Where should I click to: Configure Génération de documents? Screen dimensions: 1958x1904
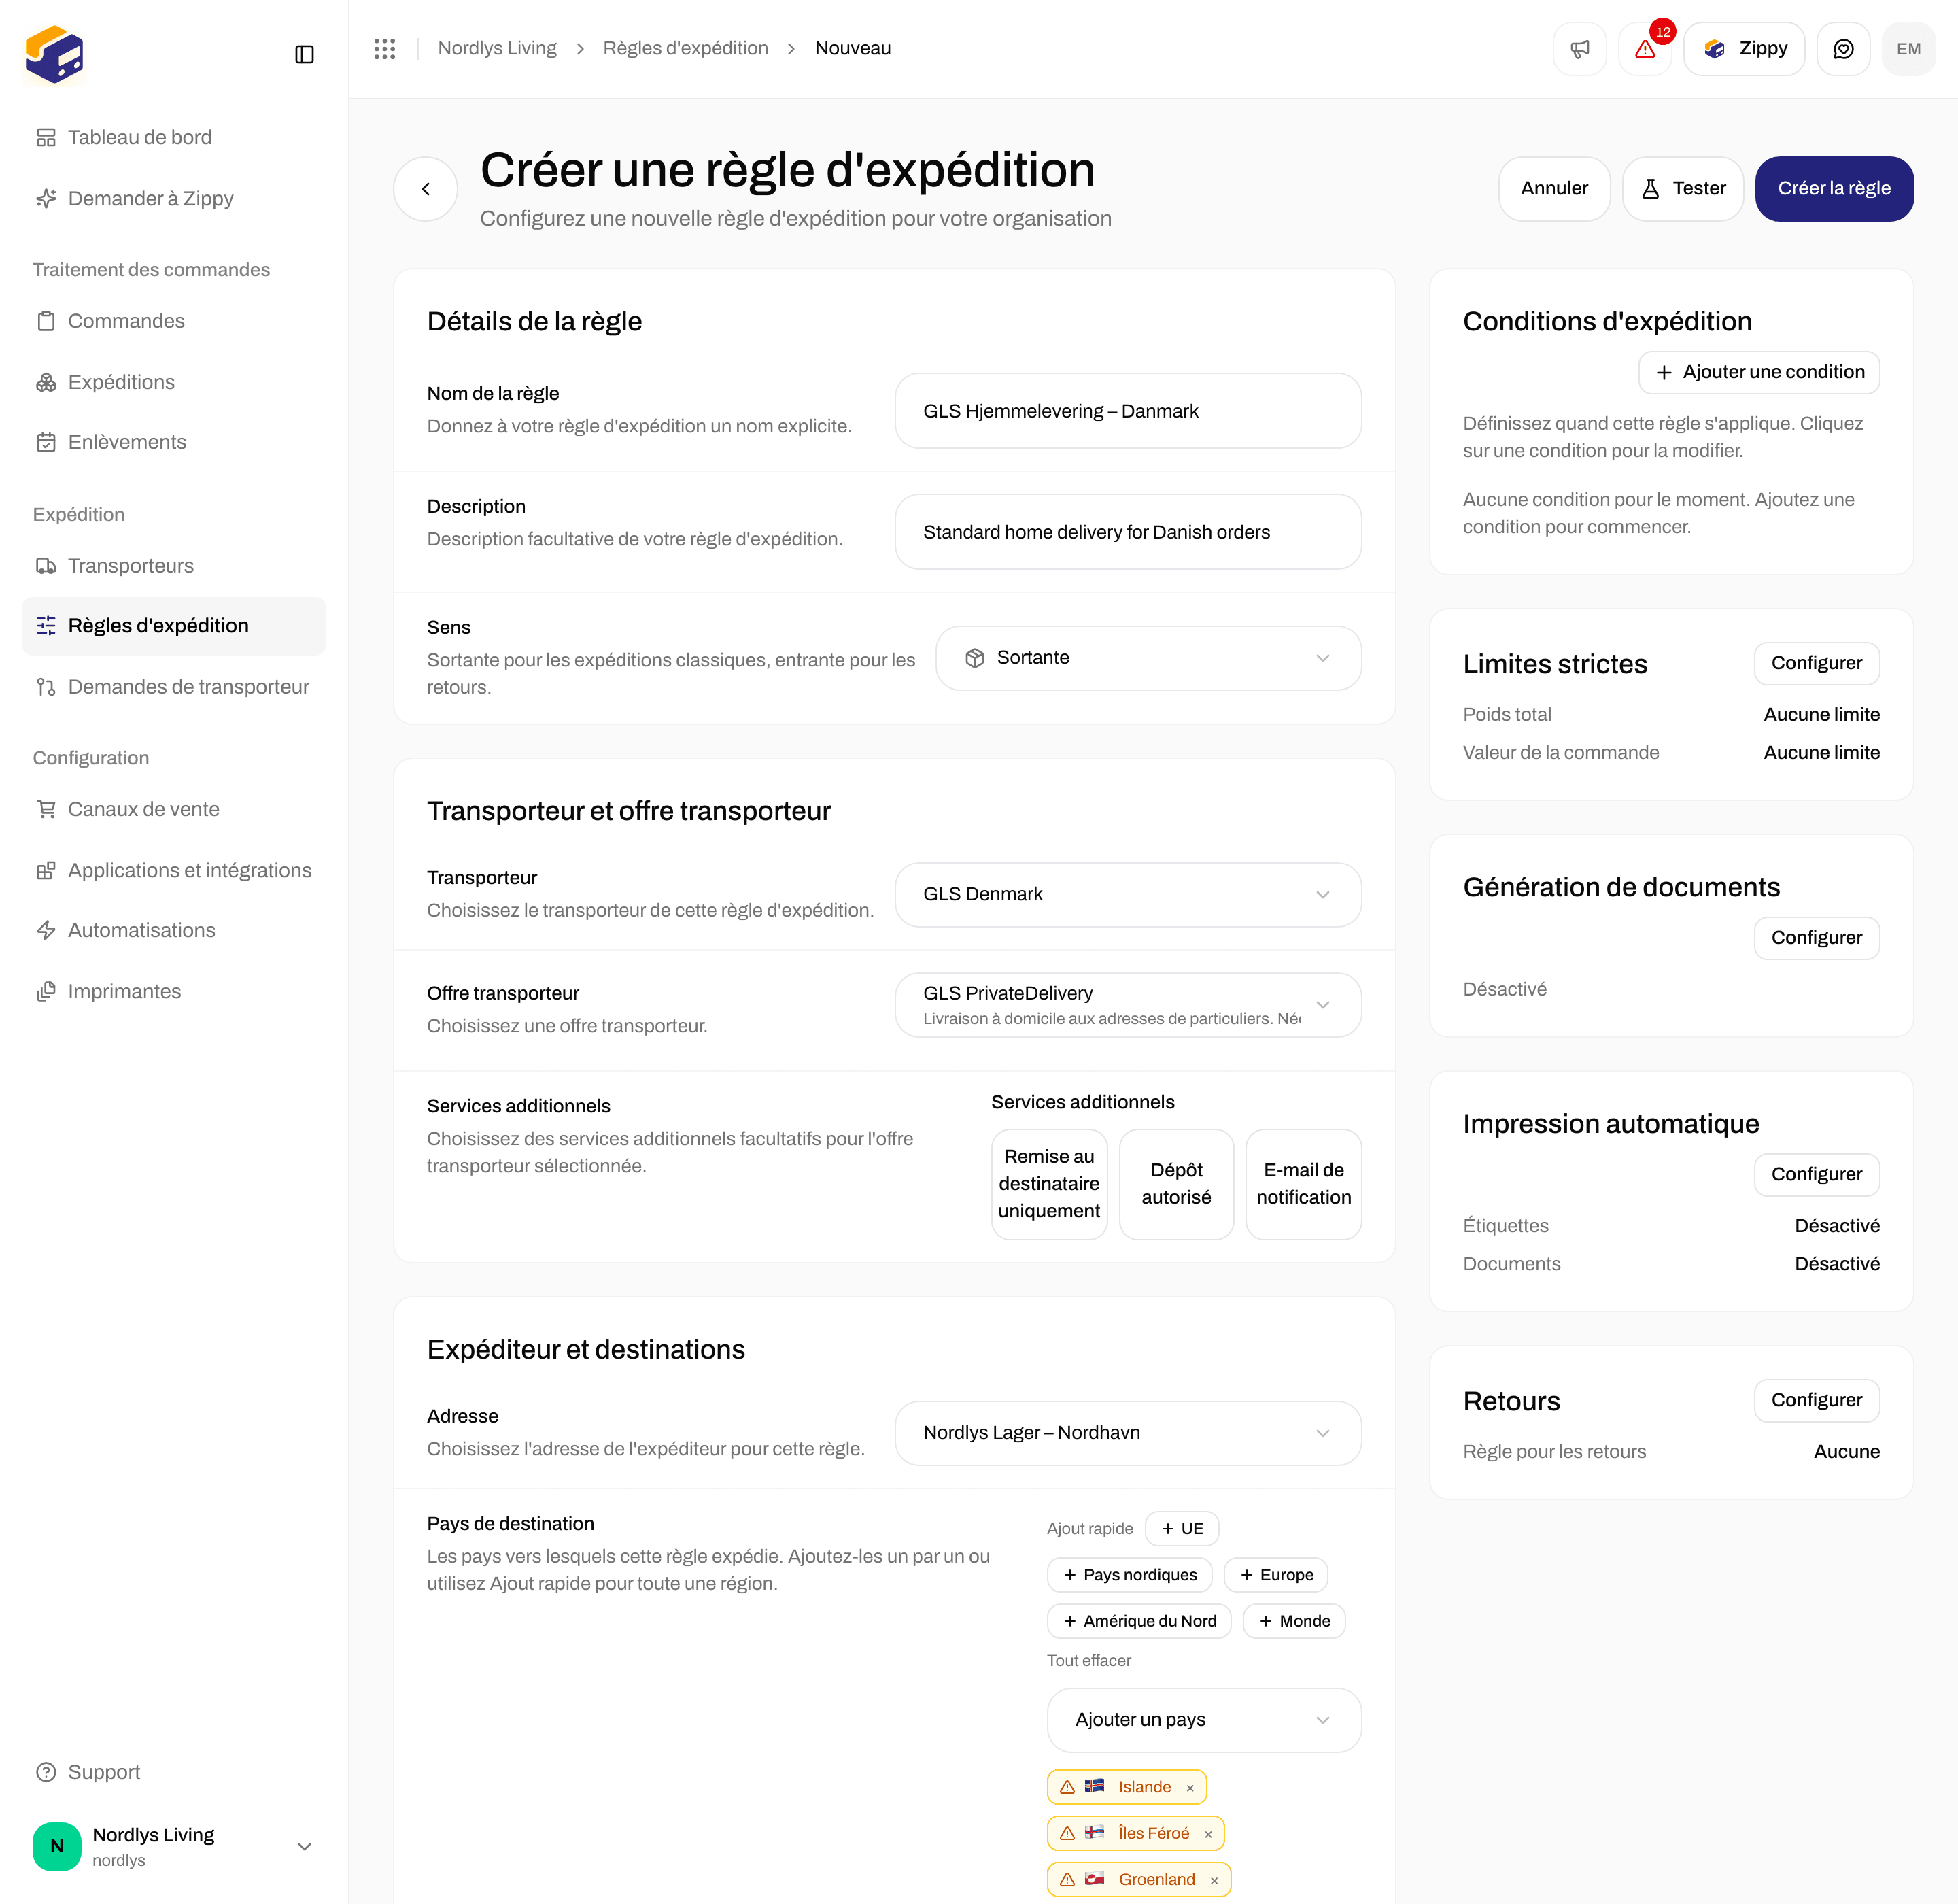click(x=1816, y=938)
